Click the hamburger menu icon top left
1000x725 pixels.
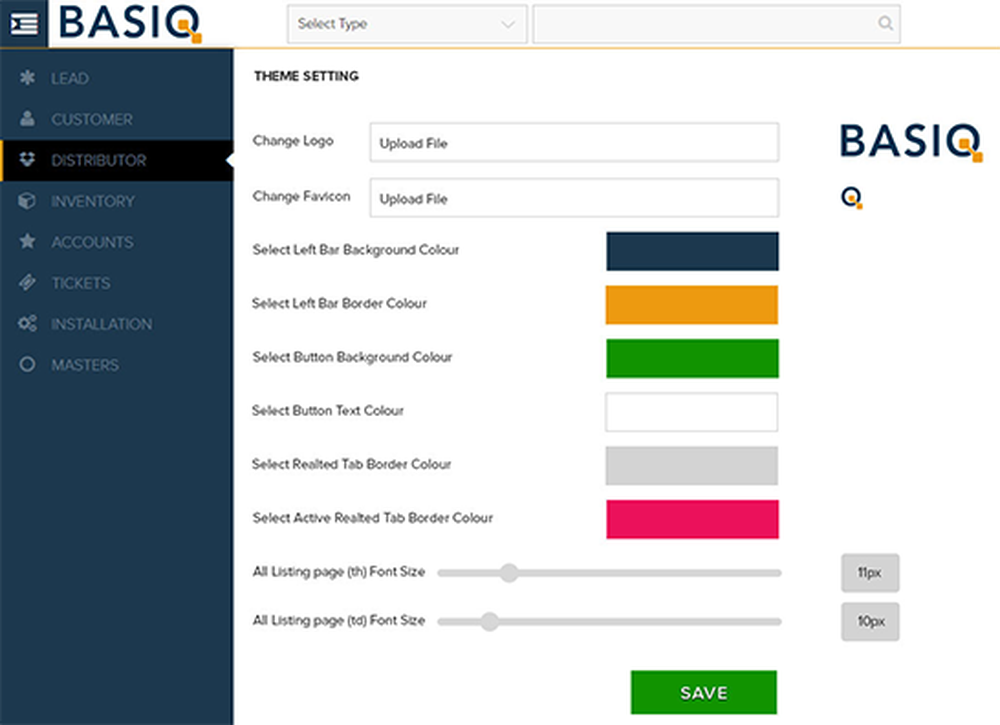point(25,22)
